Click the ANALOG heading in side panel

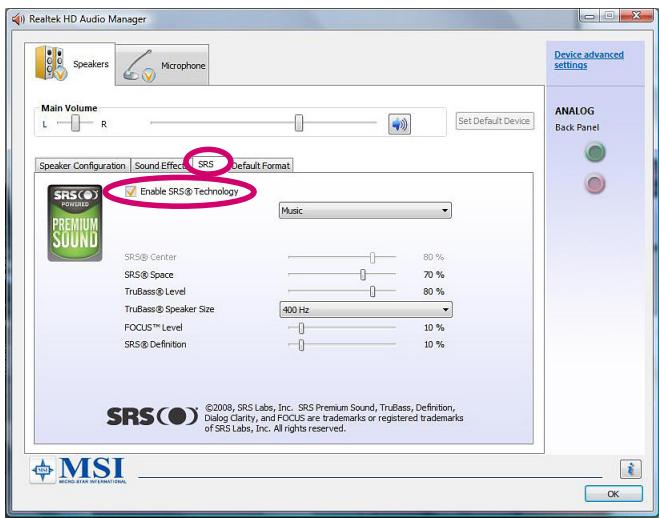[575, 111]
